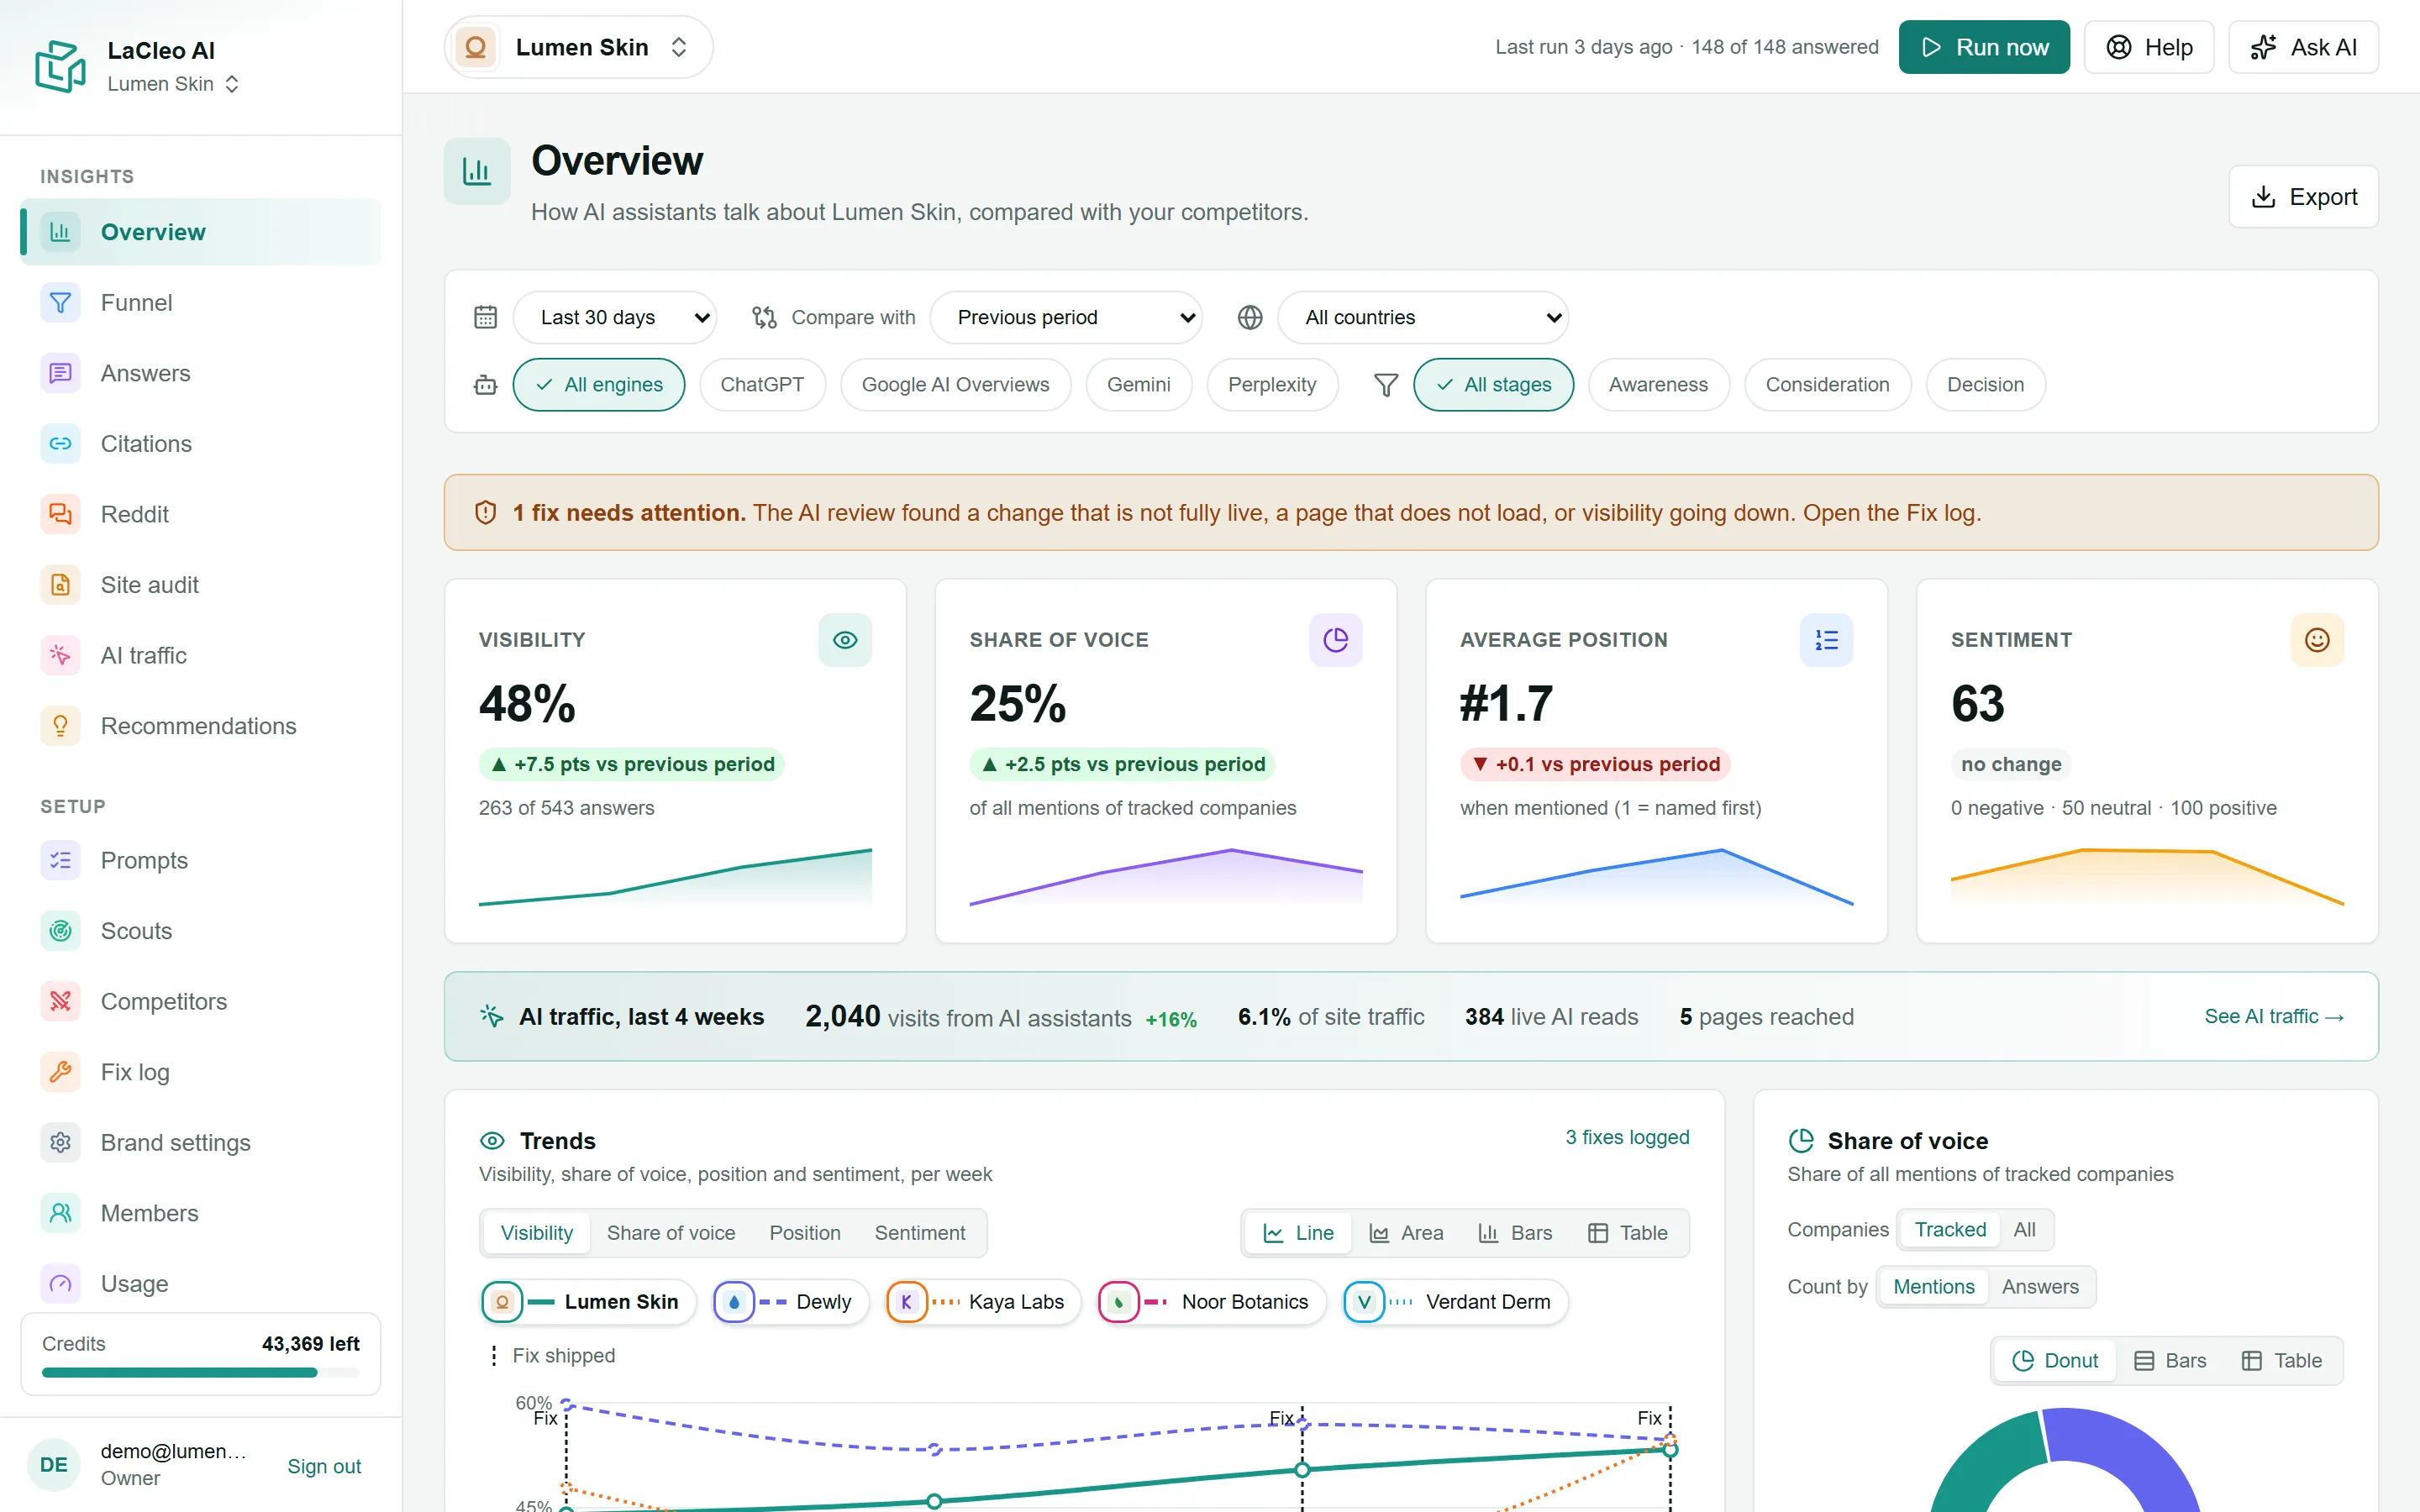Viewport: 2420px width, 1512px height.
Task: Click the Export button
Action: (x=2303, y=197)
